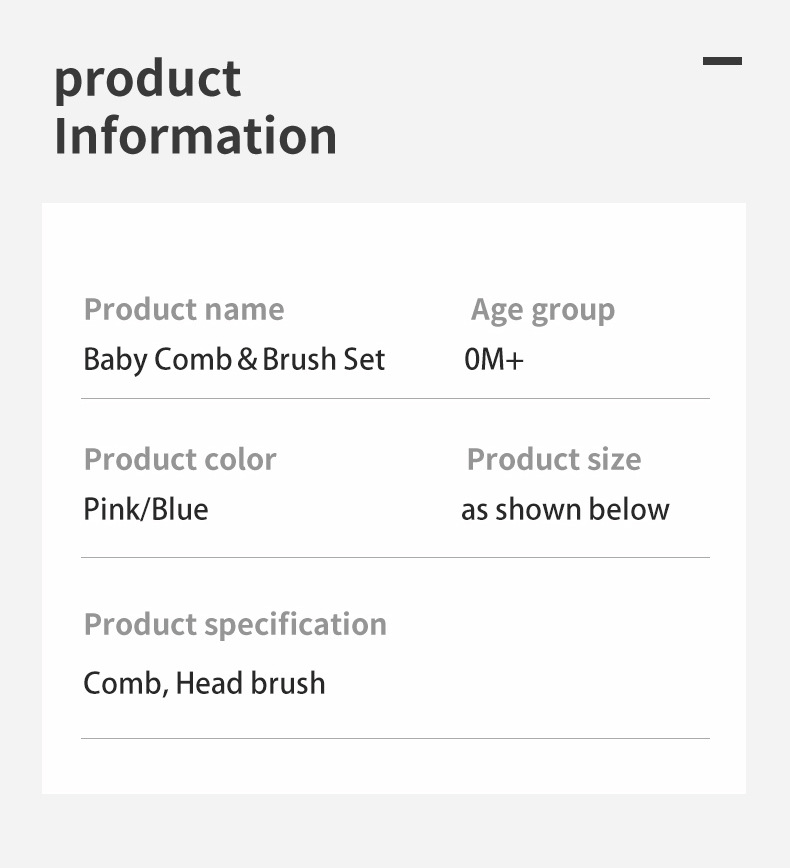Click the divider line below Product specification row

point(395,738)
